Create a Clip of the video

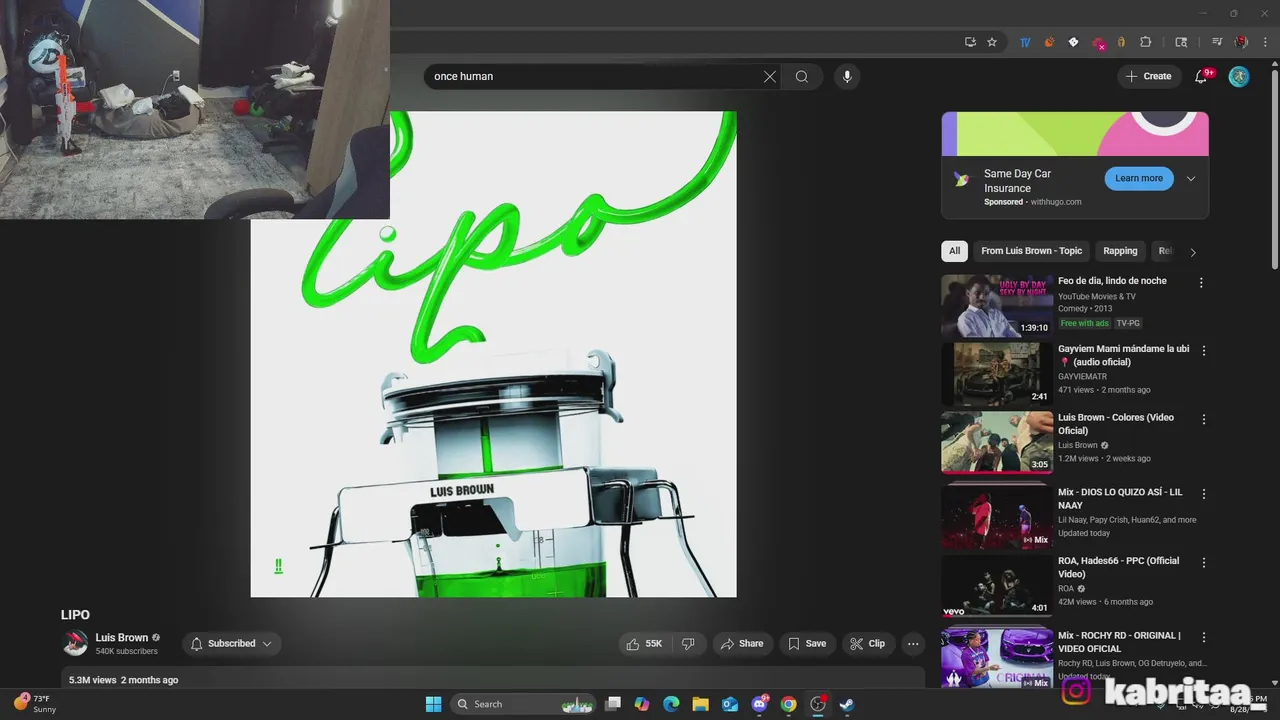tap(867, 644)
